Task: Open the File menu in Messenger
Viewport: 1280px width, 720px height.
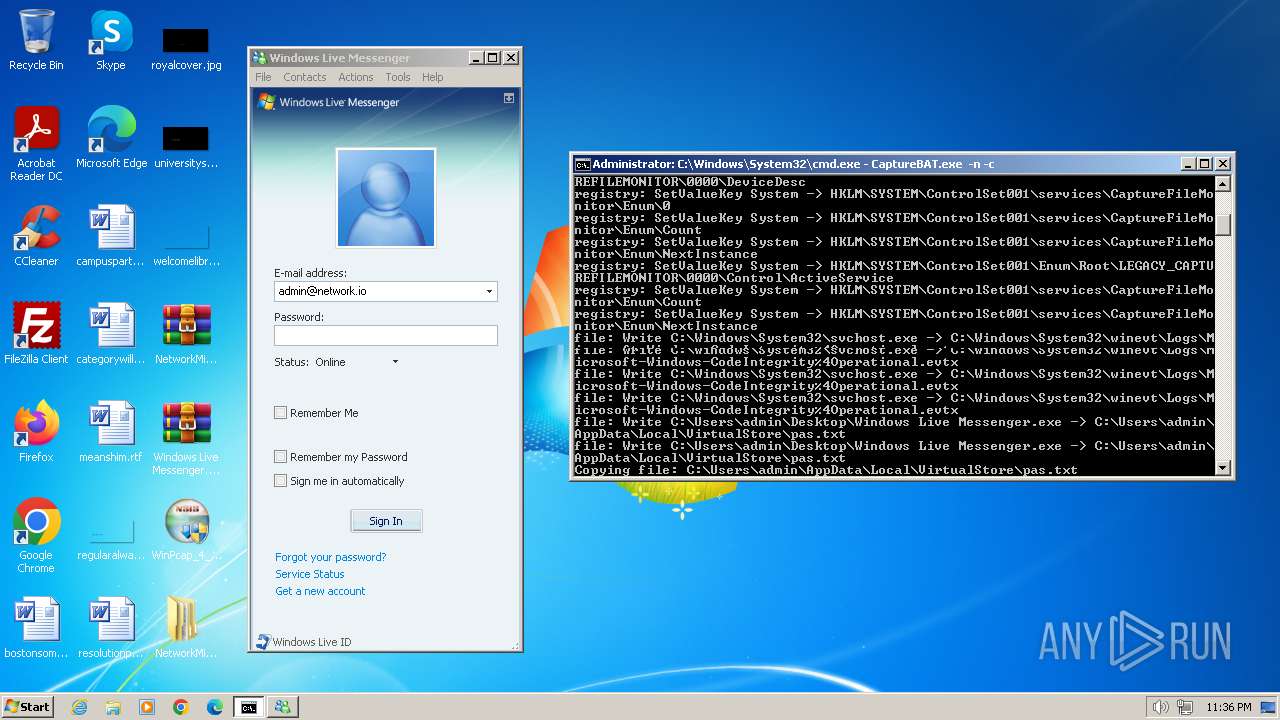Action: click(263, 77)
